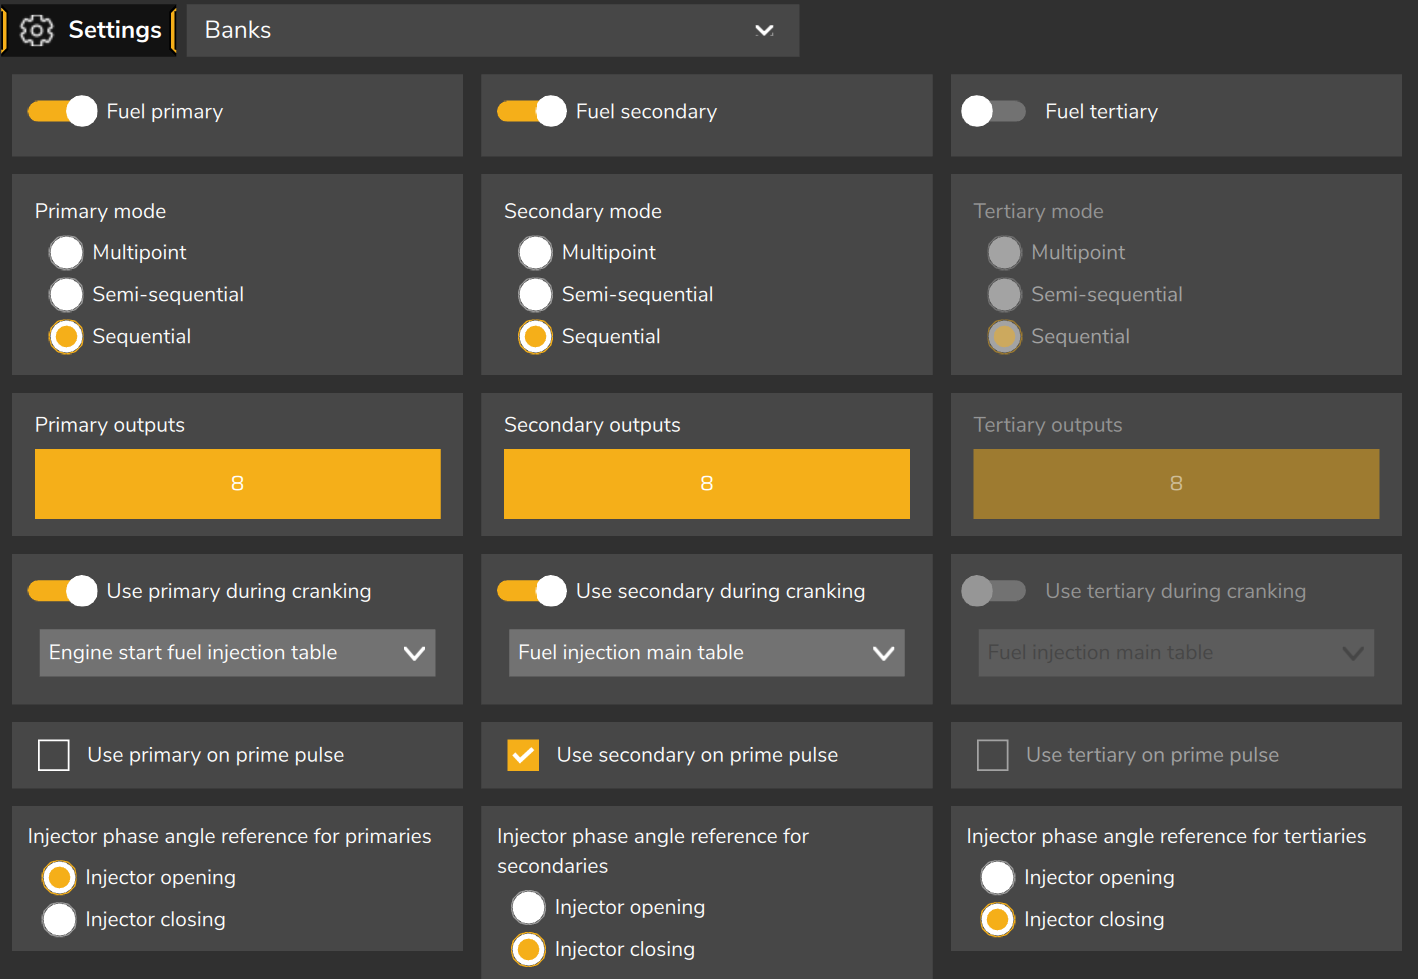Turn off Use primary during cranking

(62, 591)
